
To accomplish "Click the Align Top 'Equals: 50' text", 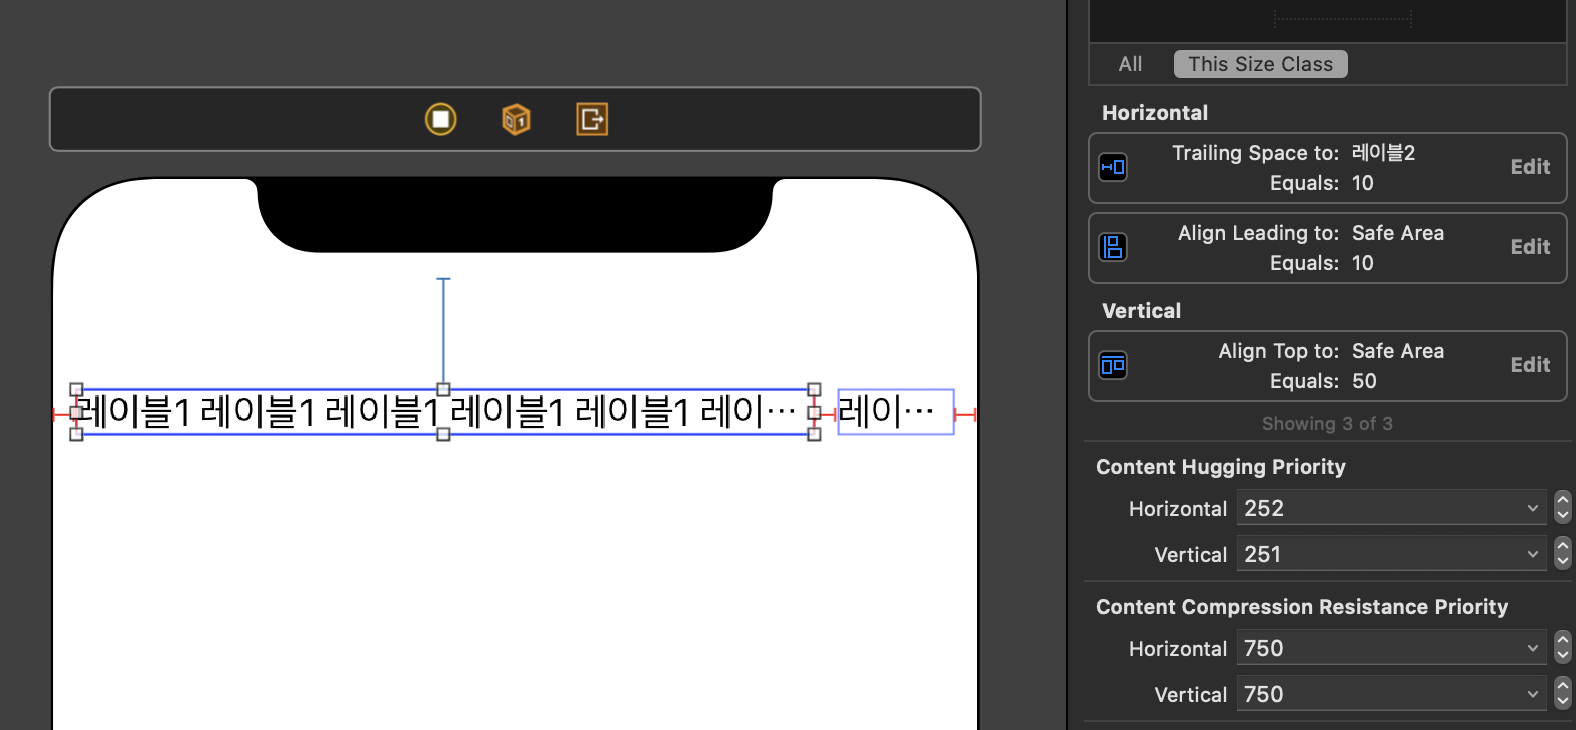I will pyautogui.click(x=1323, y=381).
